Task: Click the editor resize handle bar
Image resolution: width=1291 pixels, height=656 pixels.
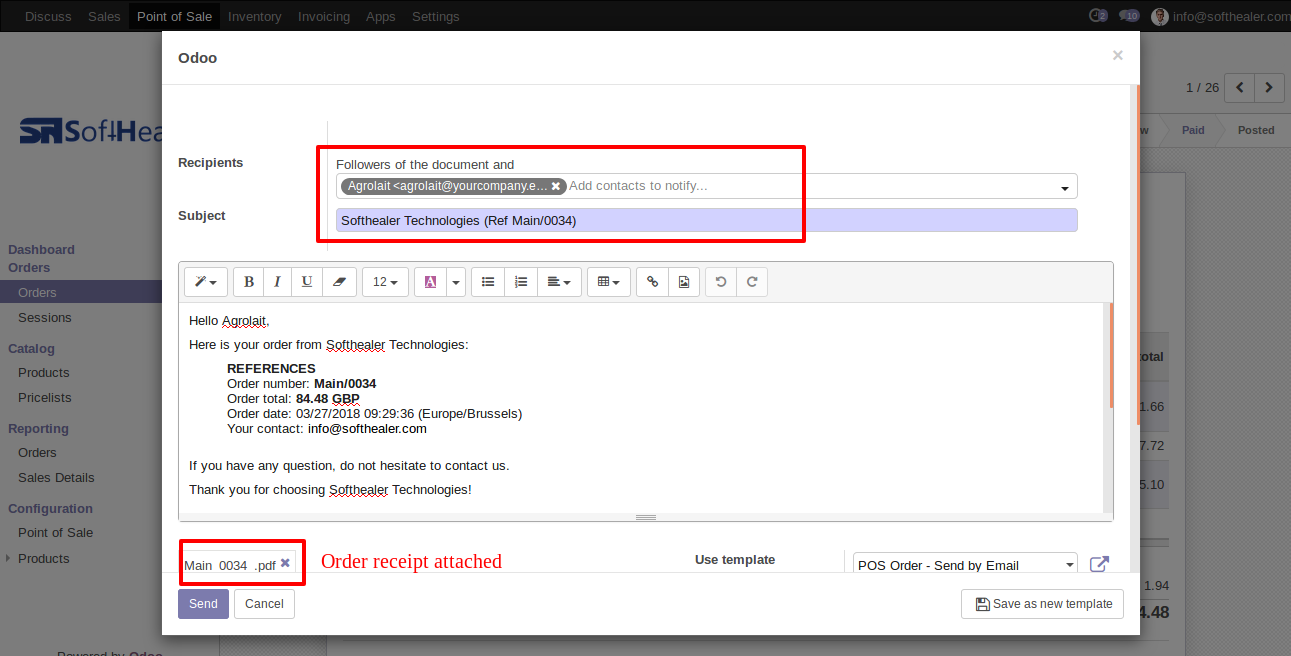Action: pos(646,517)
